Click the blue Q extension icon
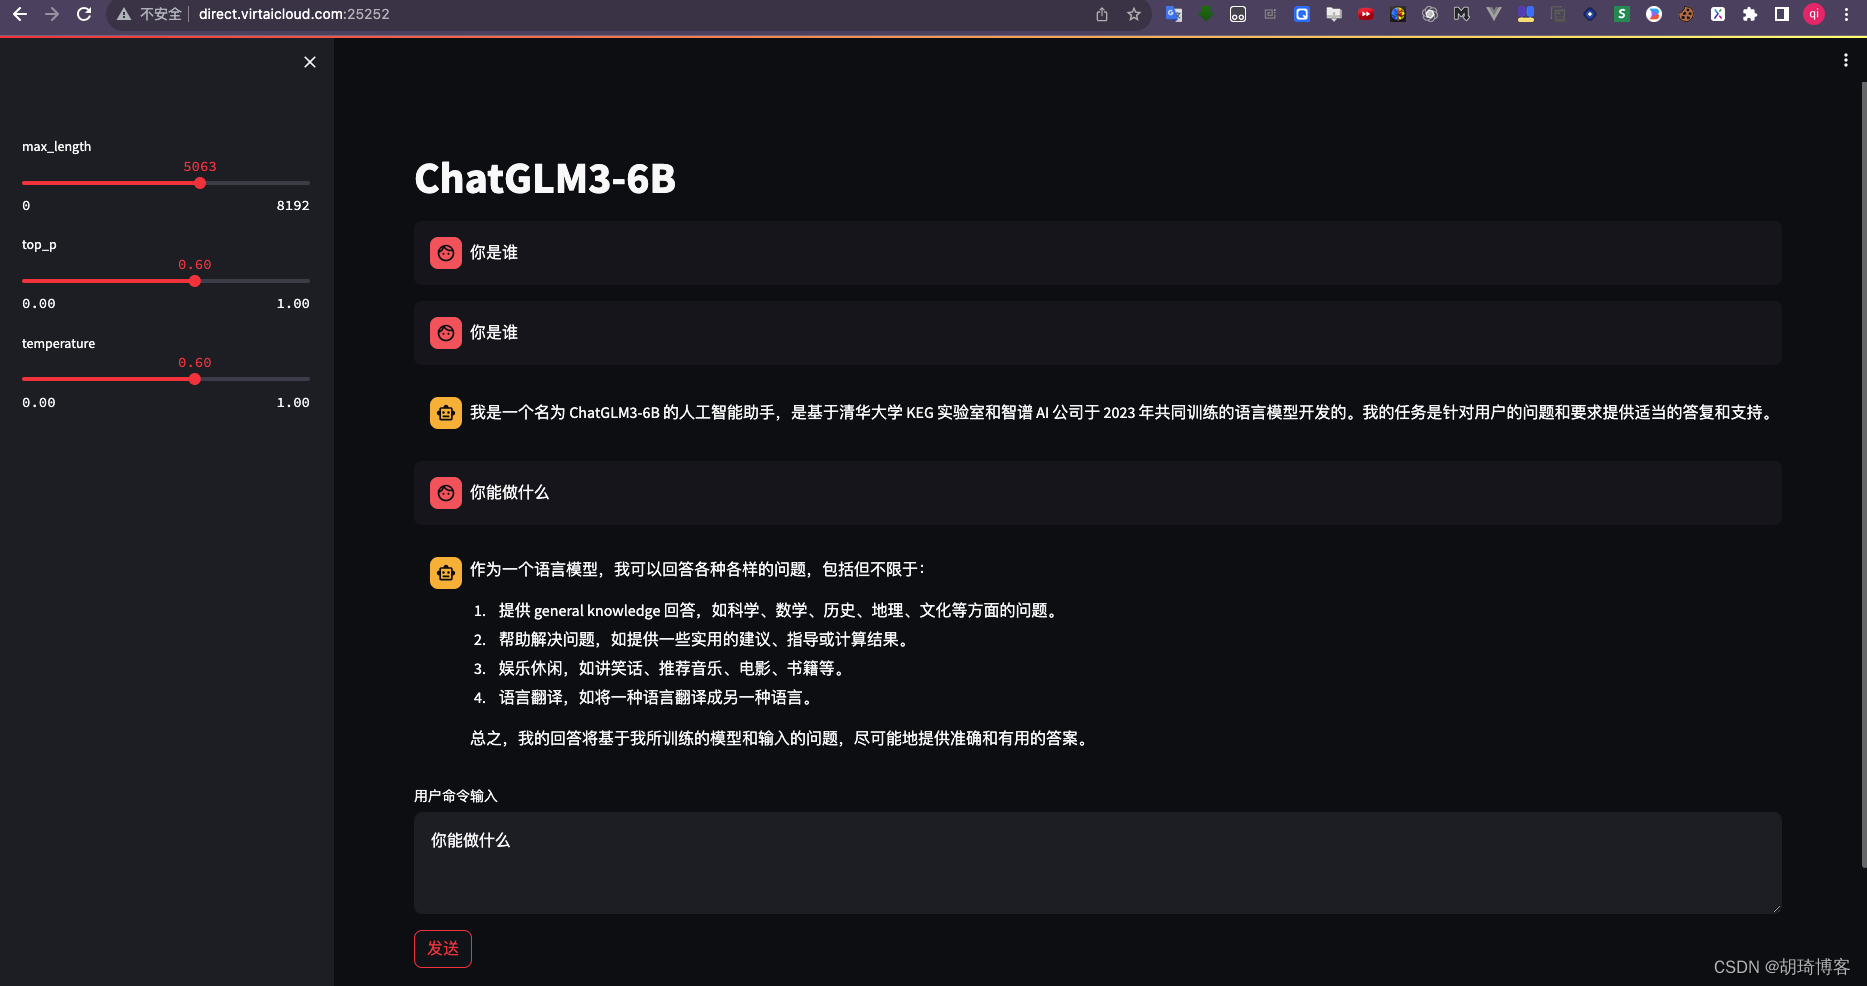The image size is (1867, 986). 1302,14
